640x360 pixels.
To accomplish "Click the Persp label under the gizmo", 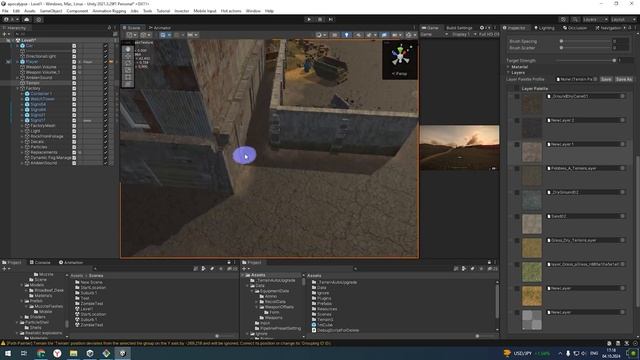I will (400, 74).
